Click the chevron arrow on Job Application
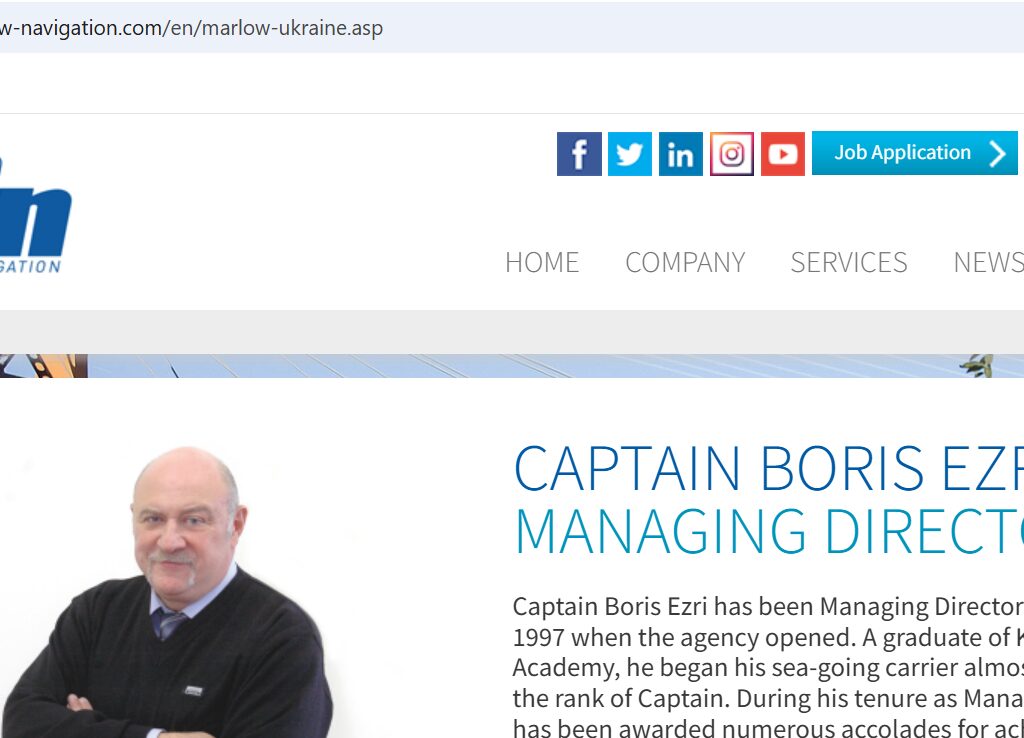Screen dimensions: 1024x738 997,153
